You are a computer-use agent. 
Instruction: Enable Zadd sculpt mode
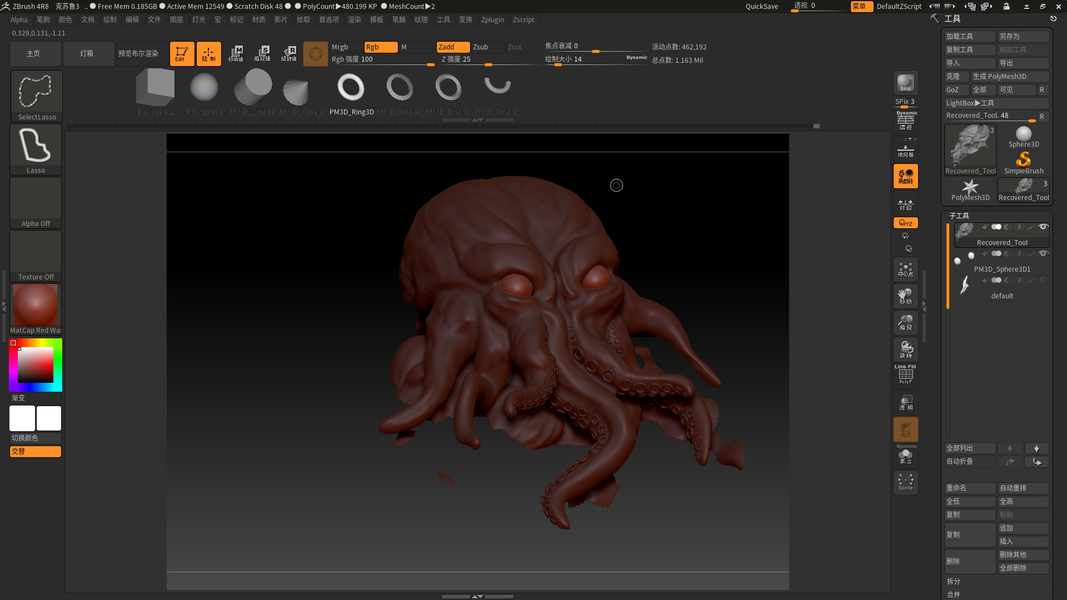click(x=453, y=47)
